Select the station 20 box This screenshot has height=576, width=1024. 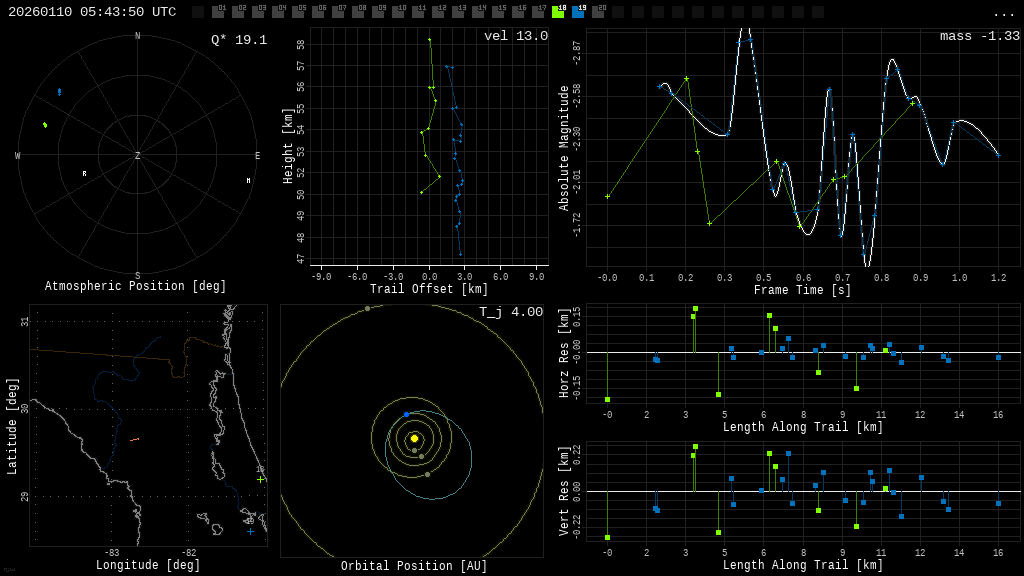point(598,12)
